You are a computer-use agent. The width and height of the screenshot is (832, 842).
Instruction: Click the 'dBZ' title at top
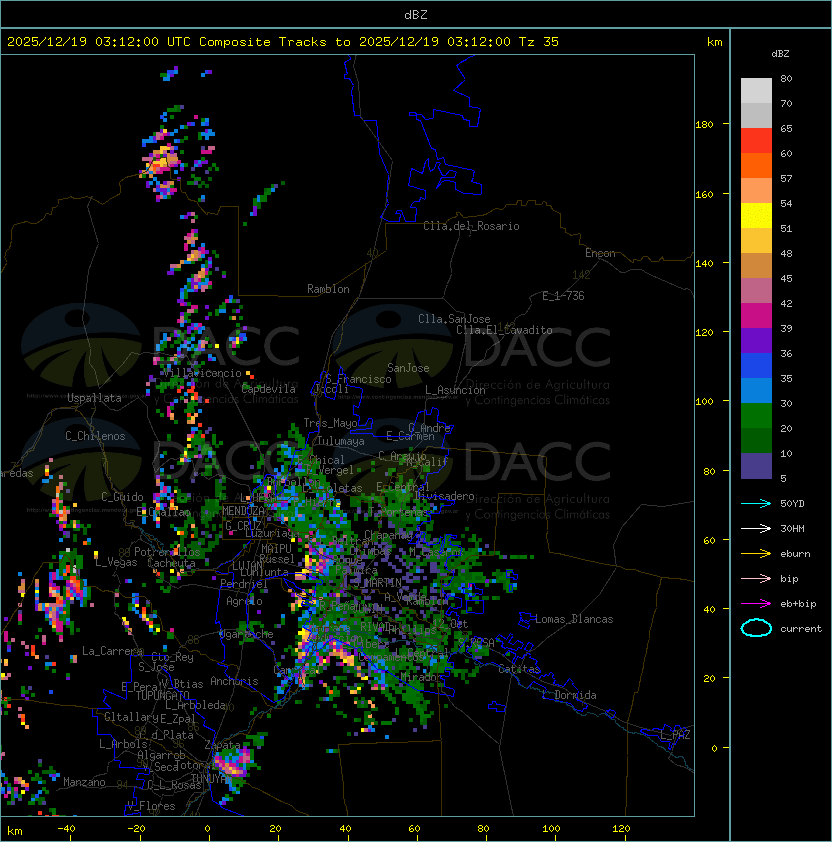tap(416, 14)
